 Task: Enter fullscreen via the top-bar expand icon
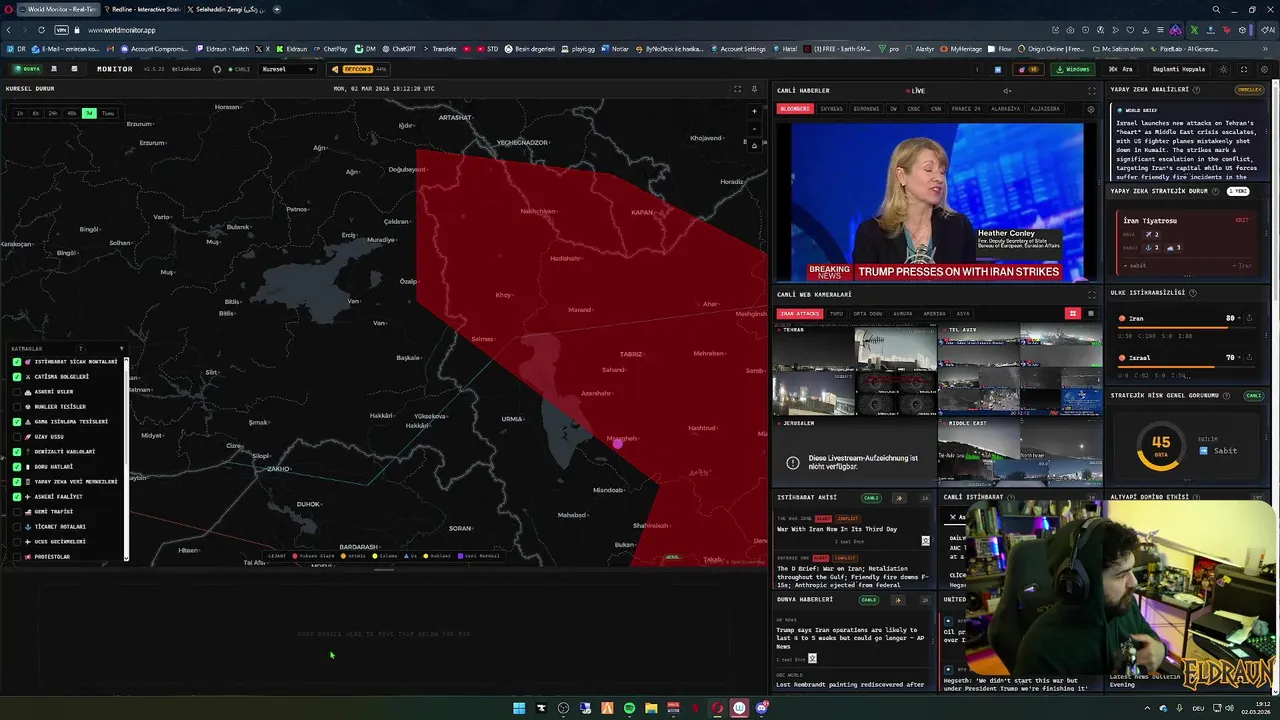coord(1244,69)
